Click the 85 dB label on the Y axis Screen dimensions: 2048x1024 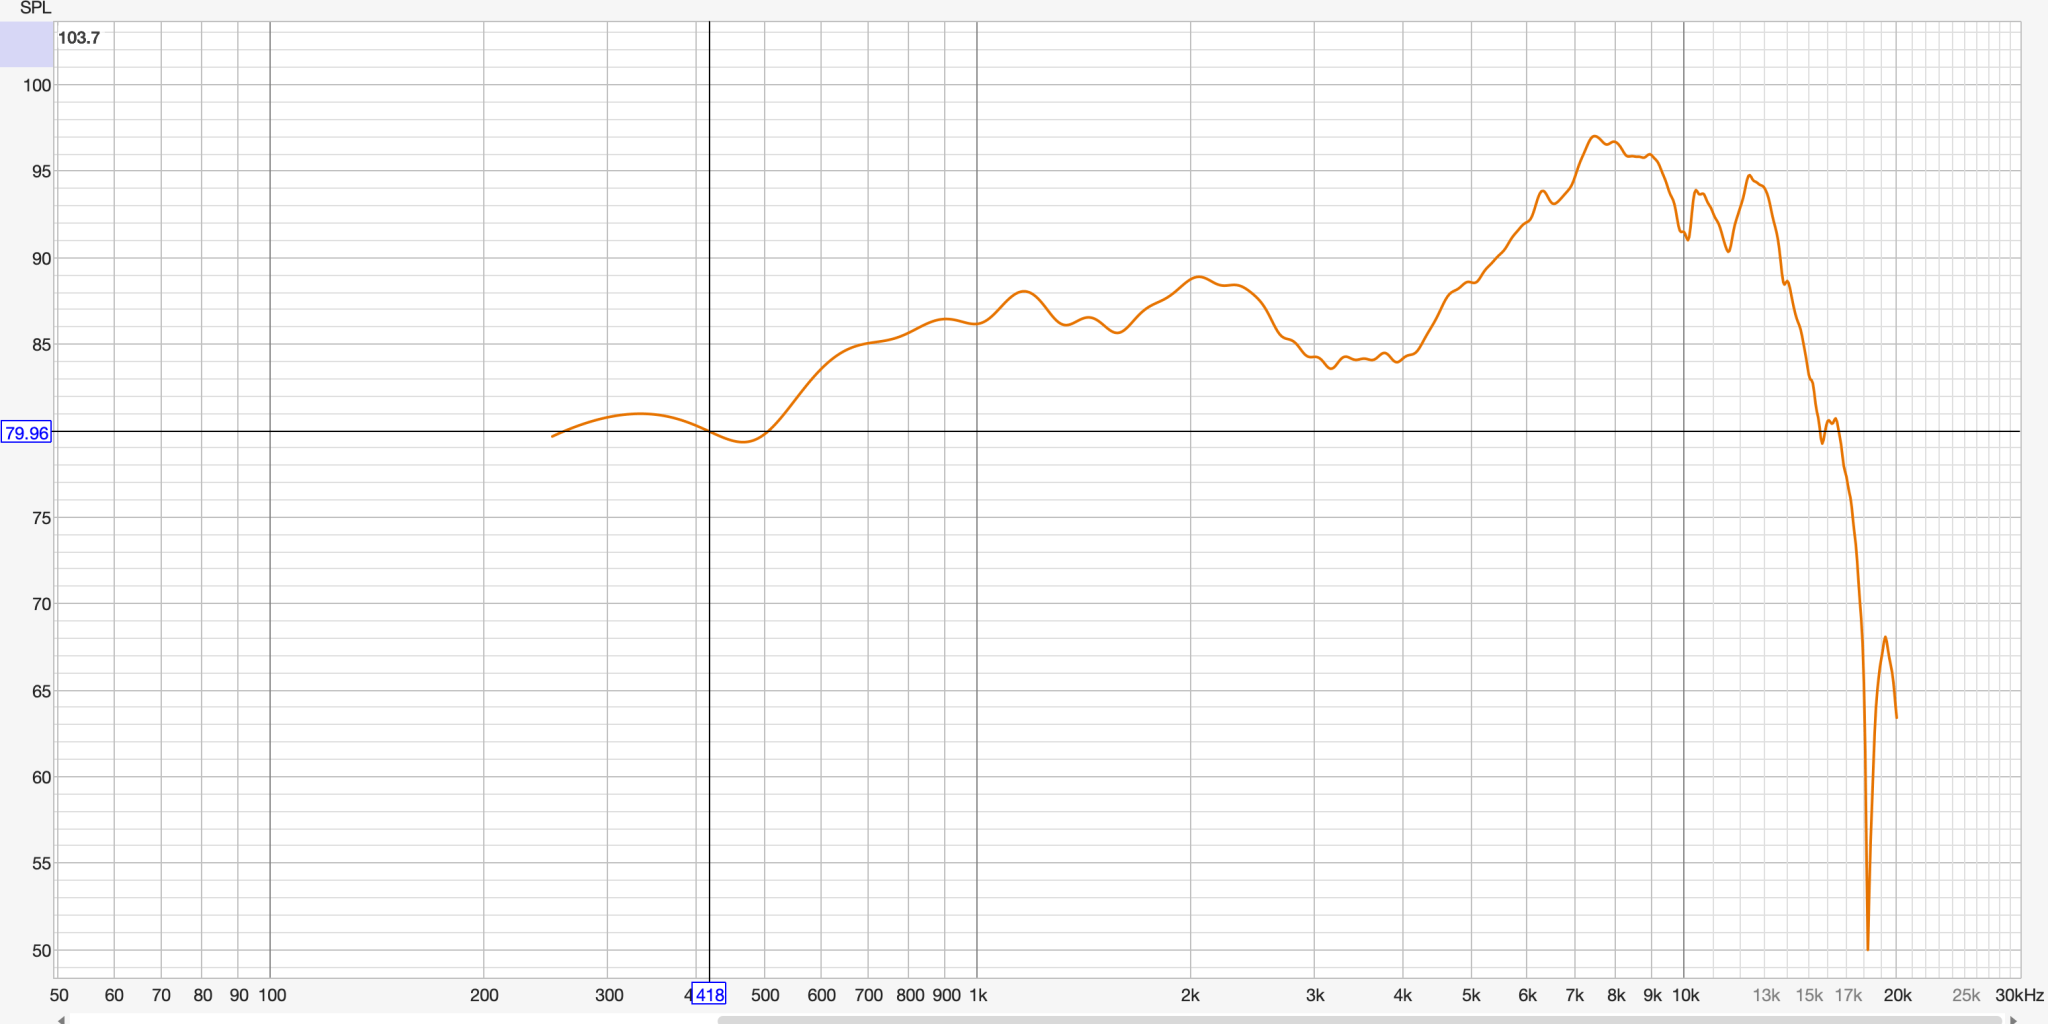[41, 345]
